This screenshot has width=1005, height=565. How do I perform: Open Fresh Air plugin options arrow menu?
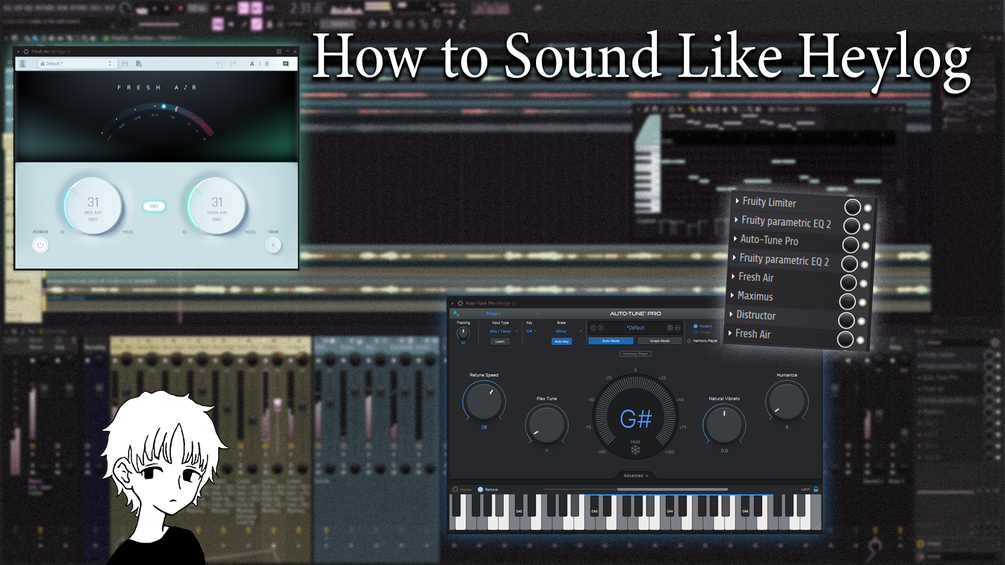tap(18, 51)
